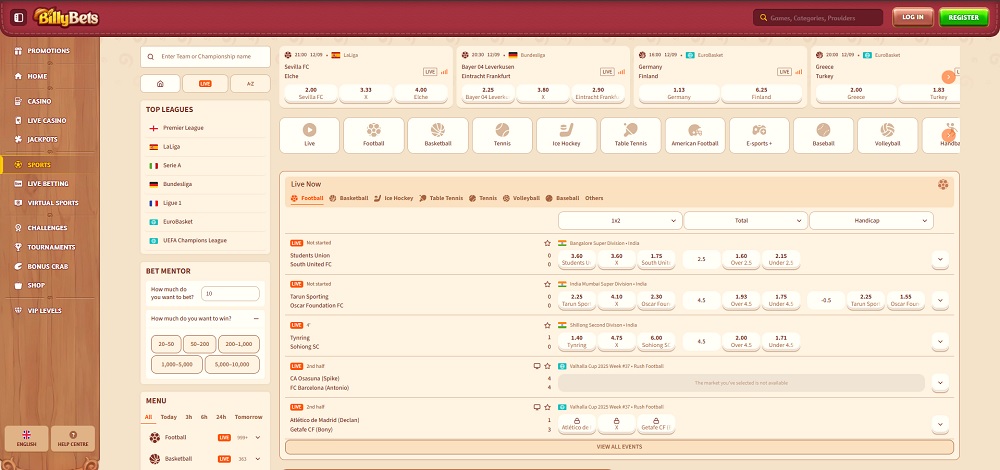Favorite the Tarun Sporting match star
Image resolution: width=1000 pixels, height=470 pixels.
(547, 284)
